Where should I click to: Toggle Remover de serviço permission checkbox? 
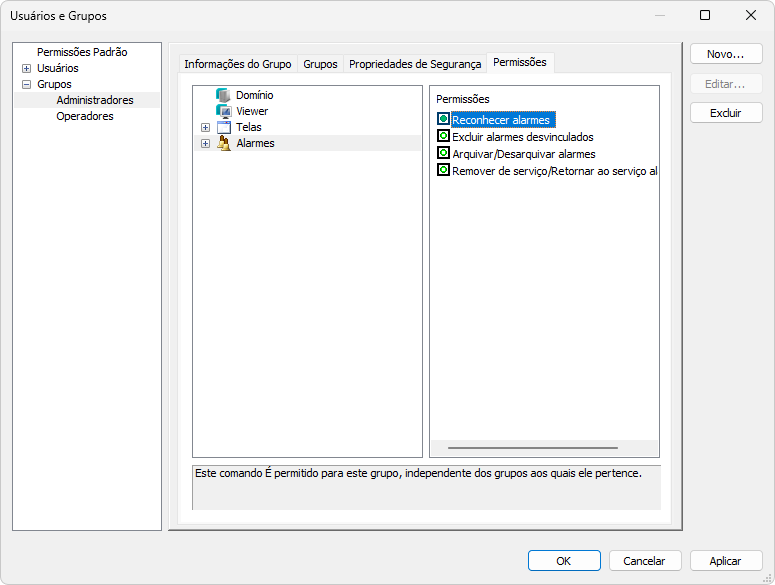coord(444,170)
